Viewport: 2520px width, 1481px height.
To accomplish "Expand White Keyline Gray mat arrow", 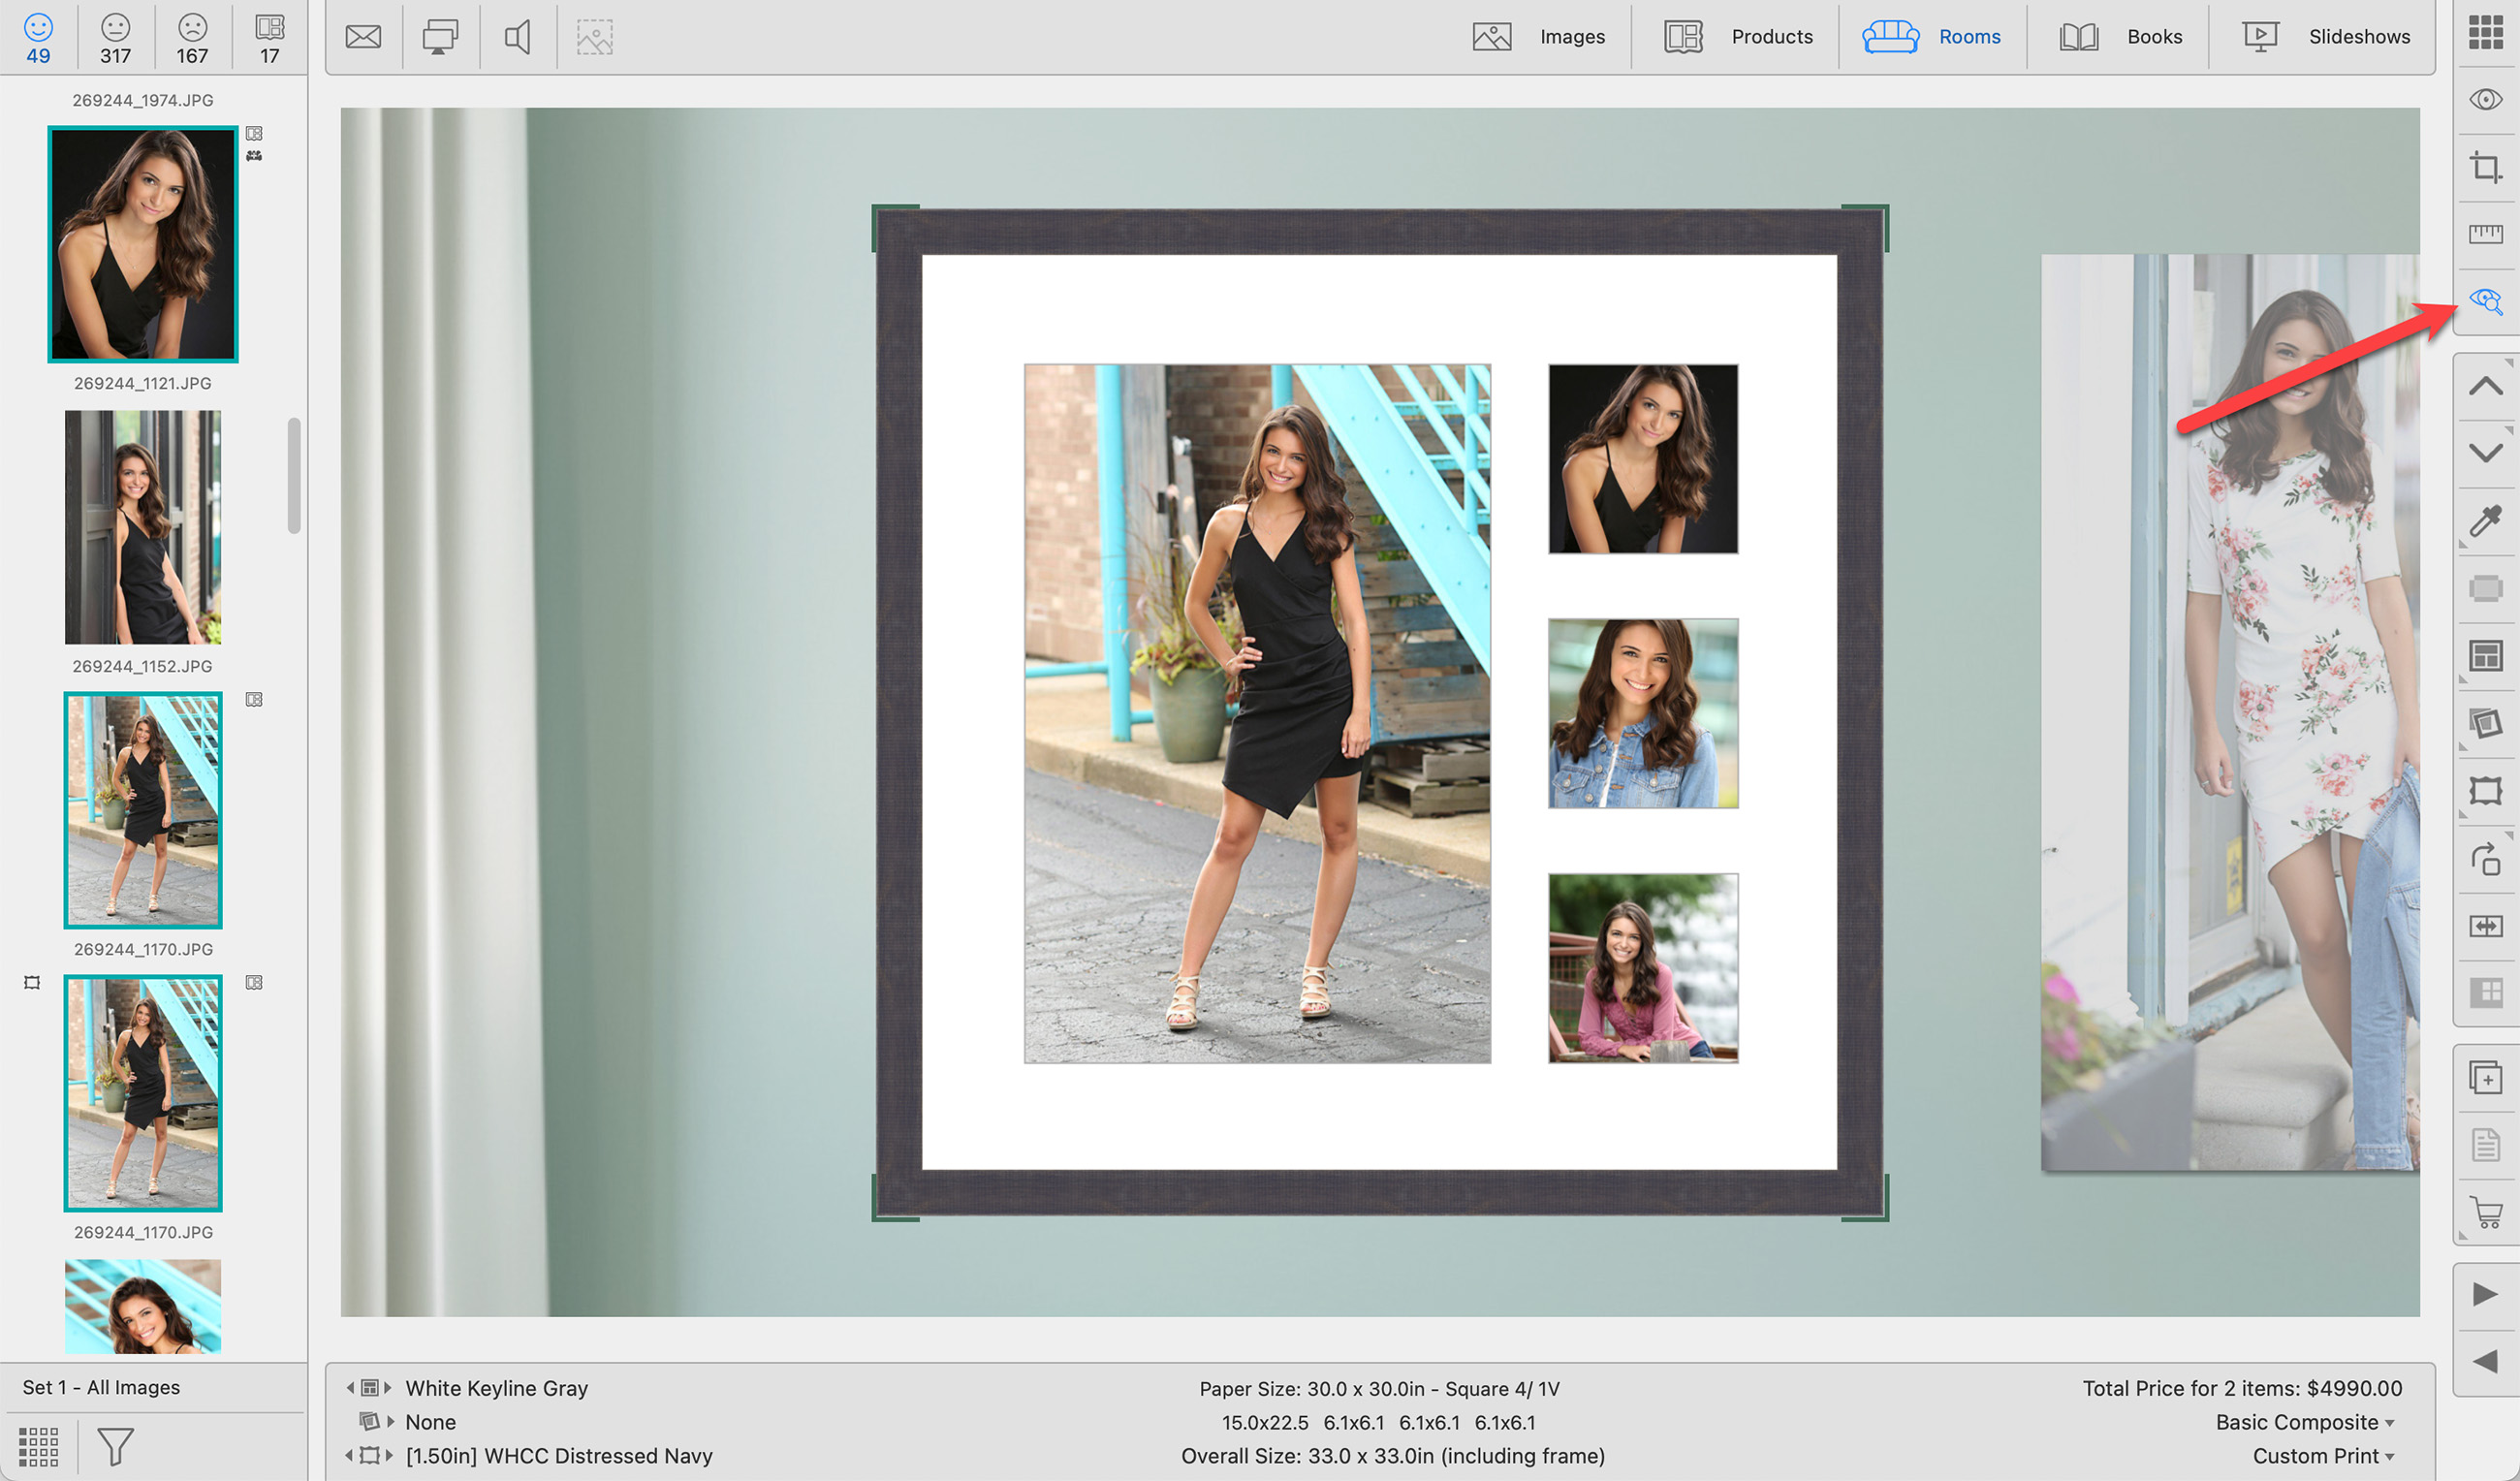I will [x=388, y=1388].
